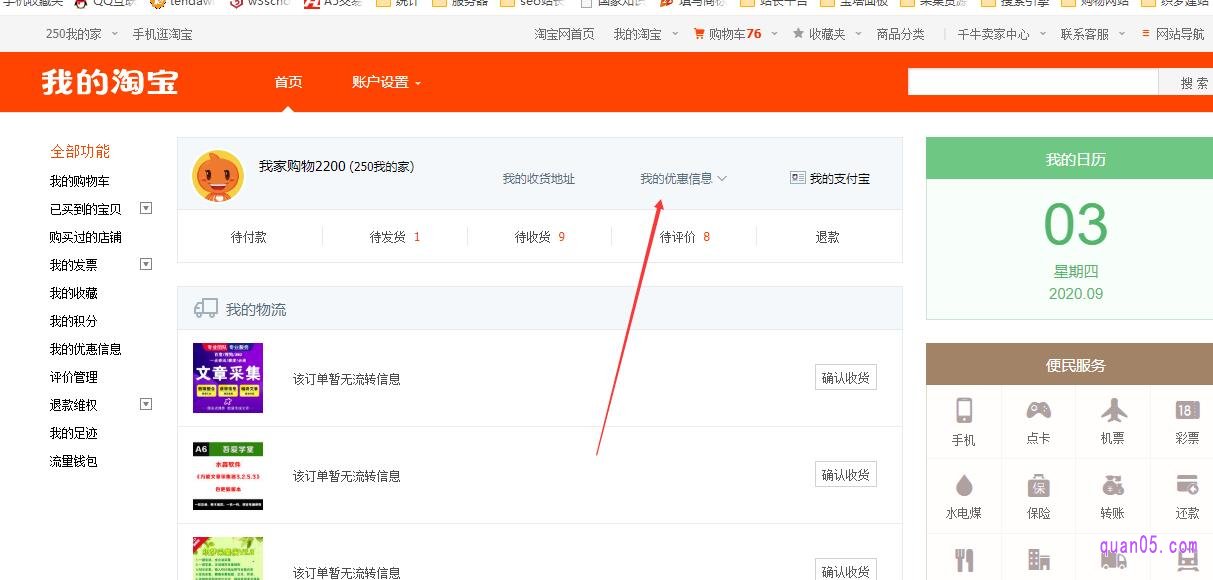Click inside the search input field
The image size is (1213, 580).
click(x=1033, y=83)
